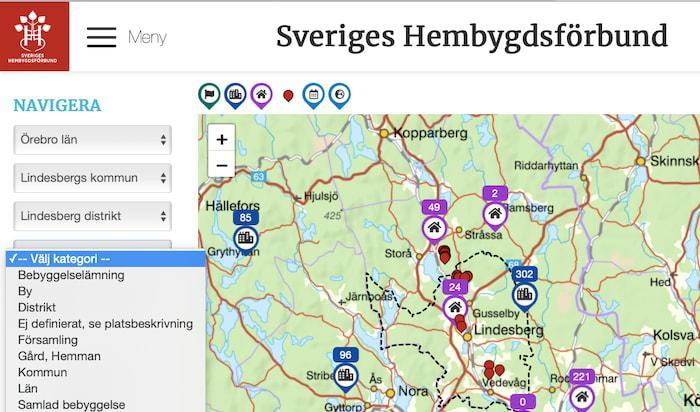Choose Församling category option

(x=106, y=340)
